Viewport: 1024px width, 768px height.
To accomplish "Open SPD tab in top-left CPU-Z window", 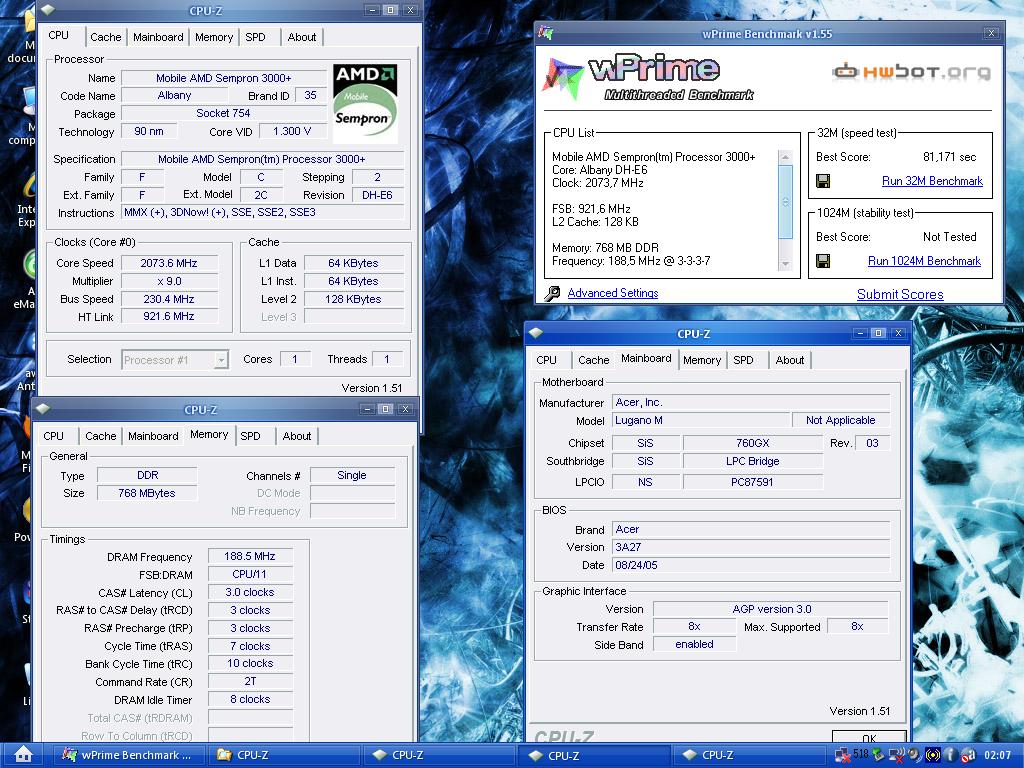I will (255, 37).
